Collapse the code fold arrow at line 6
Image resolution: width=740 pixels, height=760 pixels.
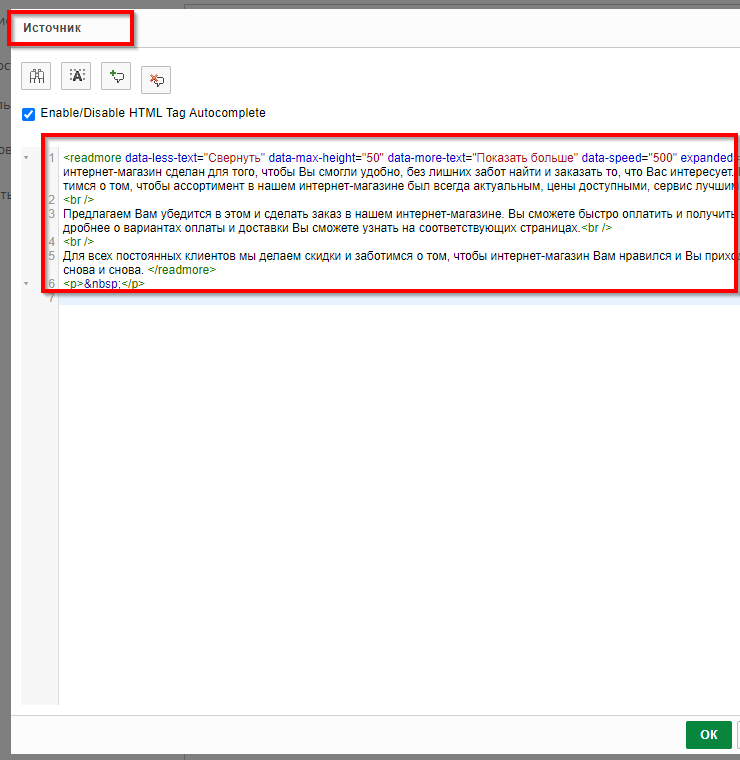pos(26,284)
